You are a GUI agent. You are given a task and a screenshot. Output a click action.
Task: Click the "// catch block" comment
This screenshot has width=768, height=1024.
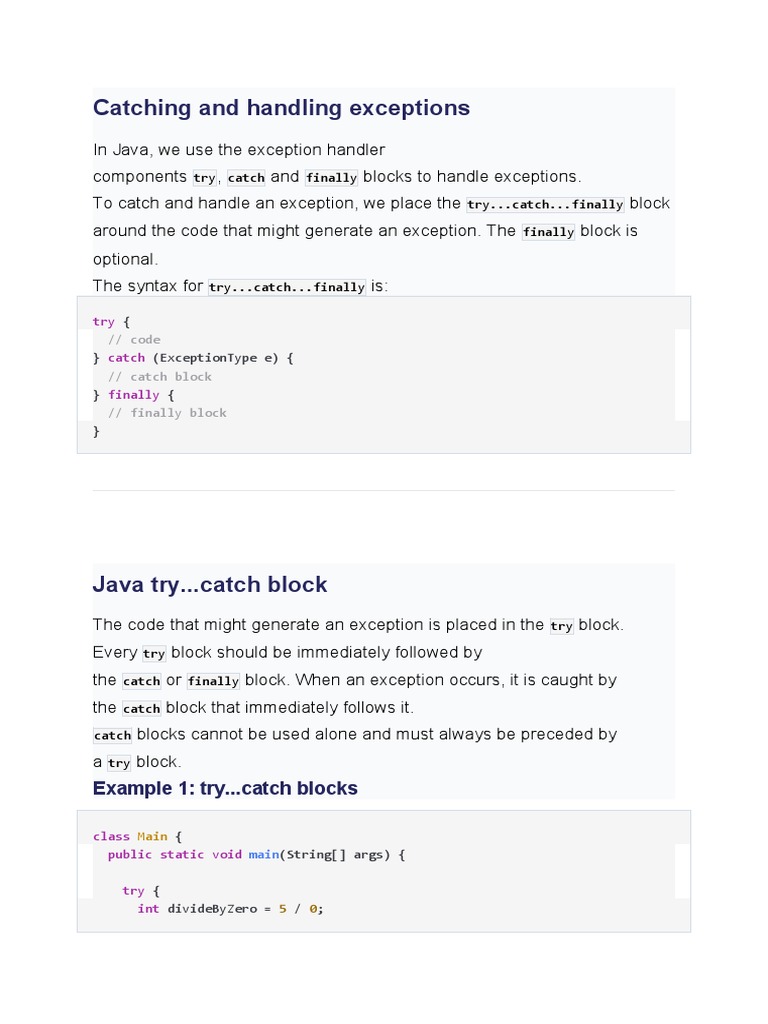(160, 377)
